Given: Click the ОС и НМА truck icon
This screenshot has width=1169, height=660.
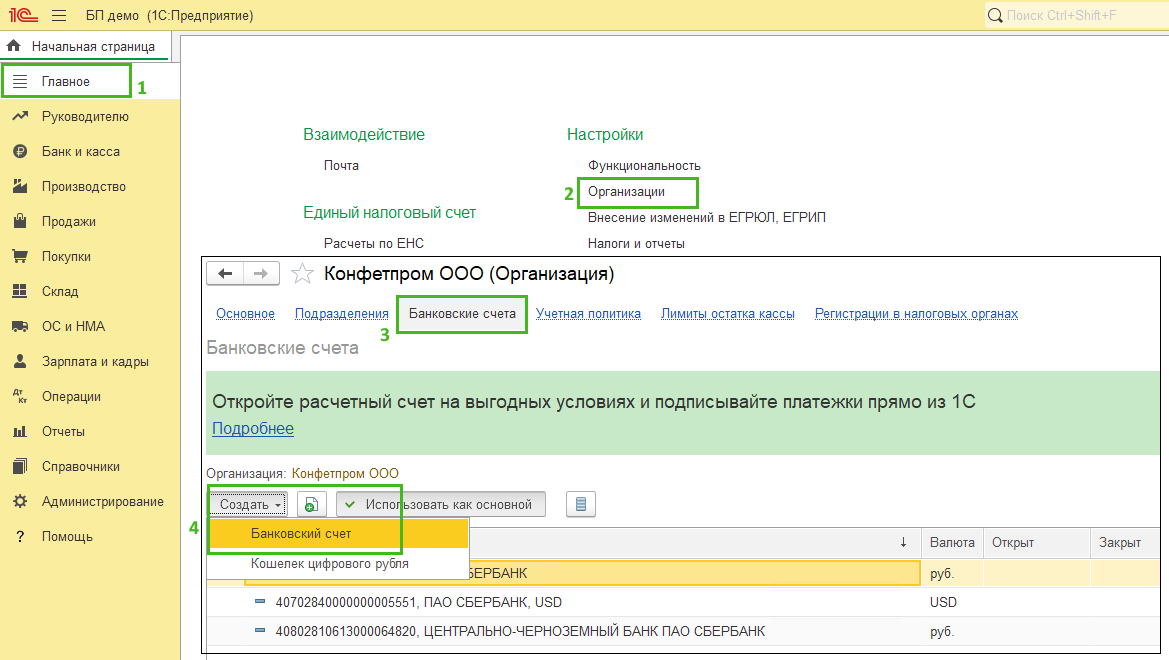Looking at the screenshot, I should point(20,326).
